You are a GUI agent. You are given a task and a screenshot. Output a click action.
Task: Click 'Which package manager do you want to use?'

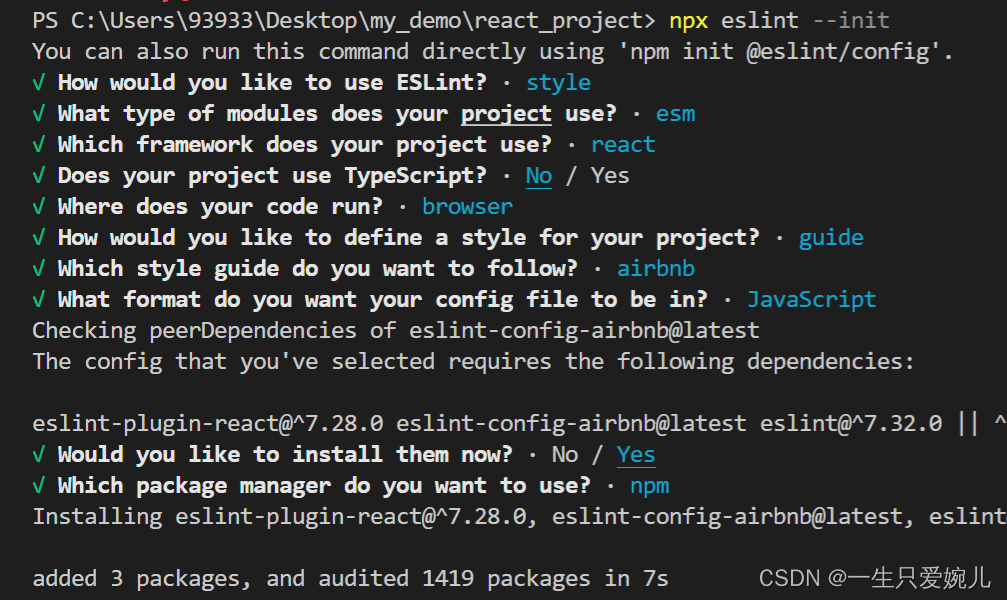click(x=324, y=486)
